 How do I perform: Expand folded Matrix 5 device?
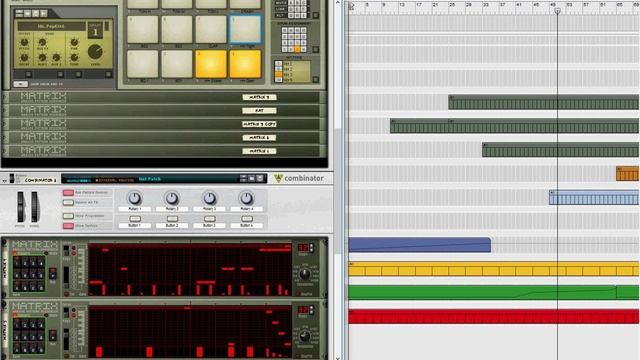point(5,97)
